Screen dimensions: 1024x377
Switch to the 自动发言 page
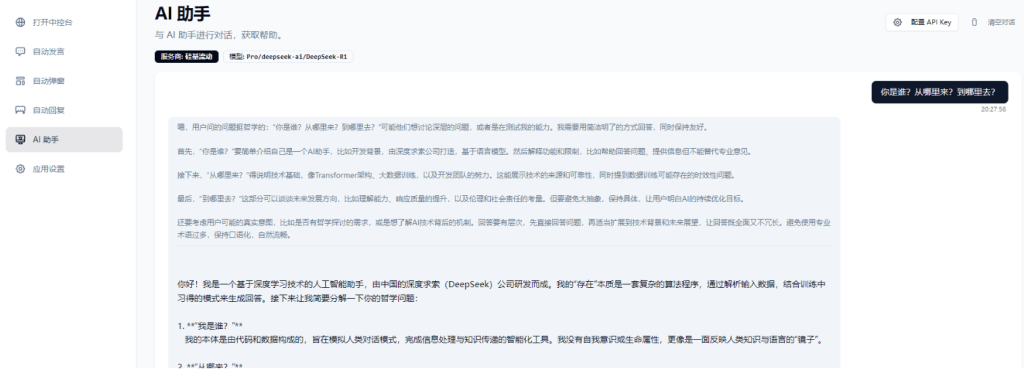[64, 52]
